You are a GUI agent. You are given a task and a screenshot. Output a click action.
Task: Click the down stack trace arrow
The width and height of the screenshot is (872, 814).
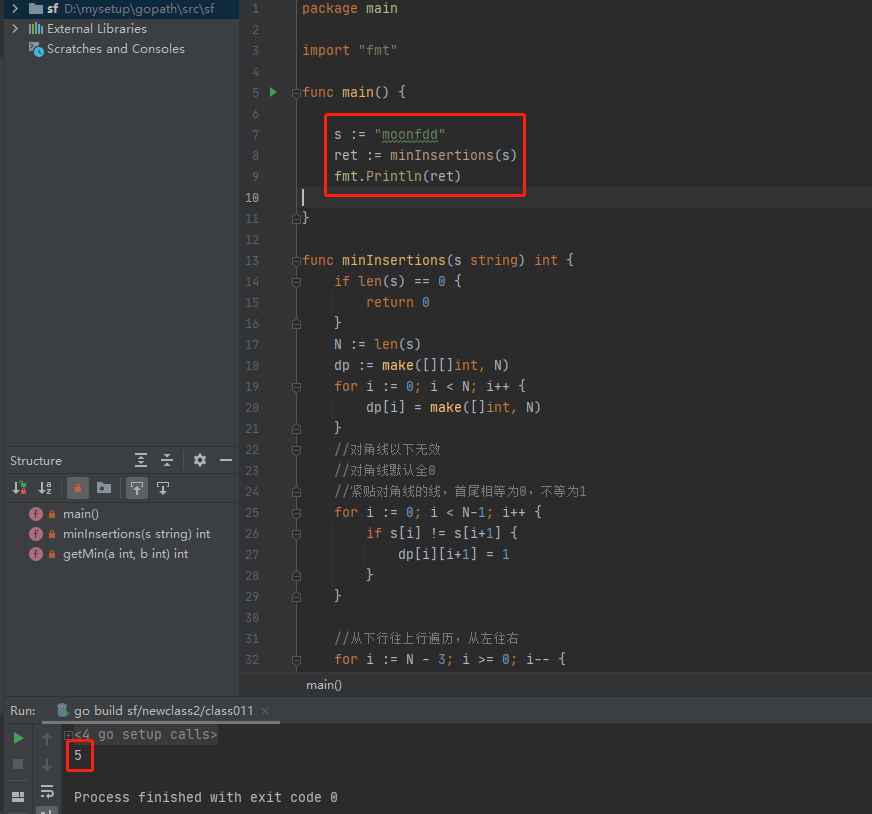pyautogui.click(x=47, y=765)
